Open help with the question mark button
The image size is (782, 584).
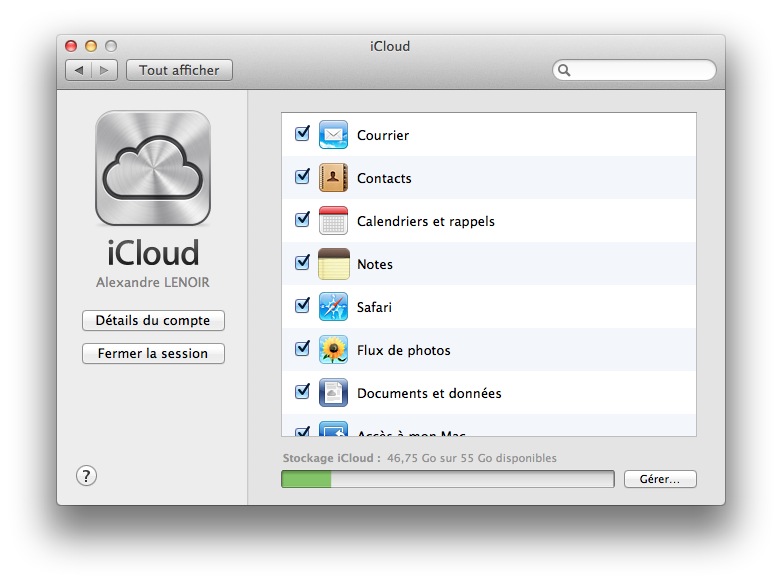[86, 476]
